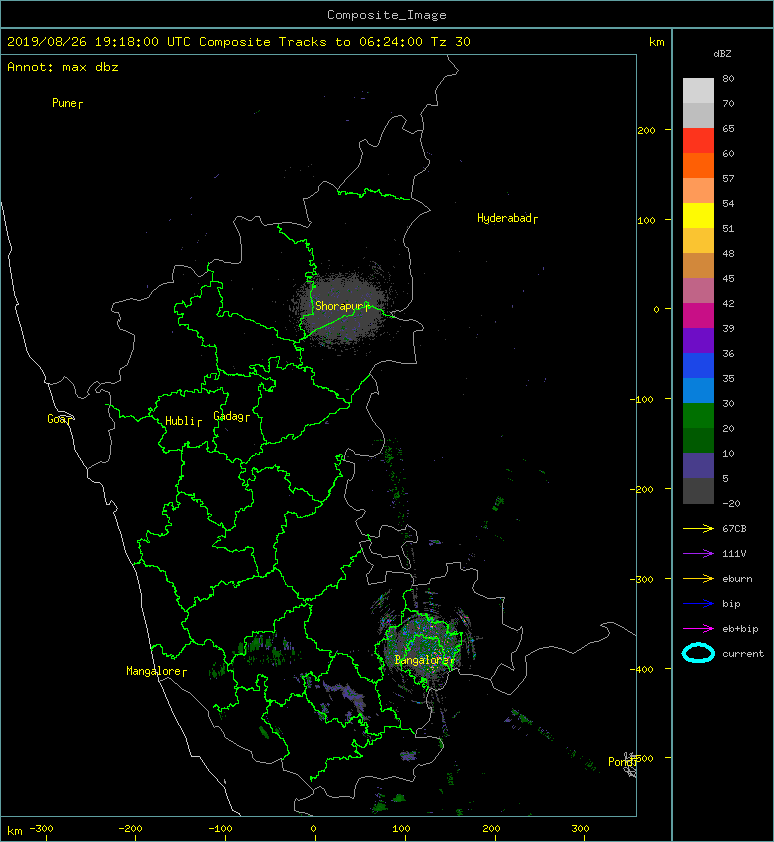Click the Composite_Image title text
This screenshot has width=774, height=842.
[x=387, y=15]
